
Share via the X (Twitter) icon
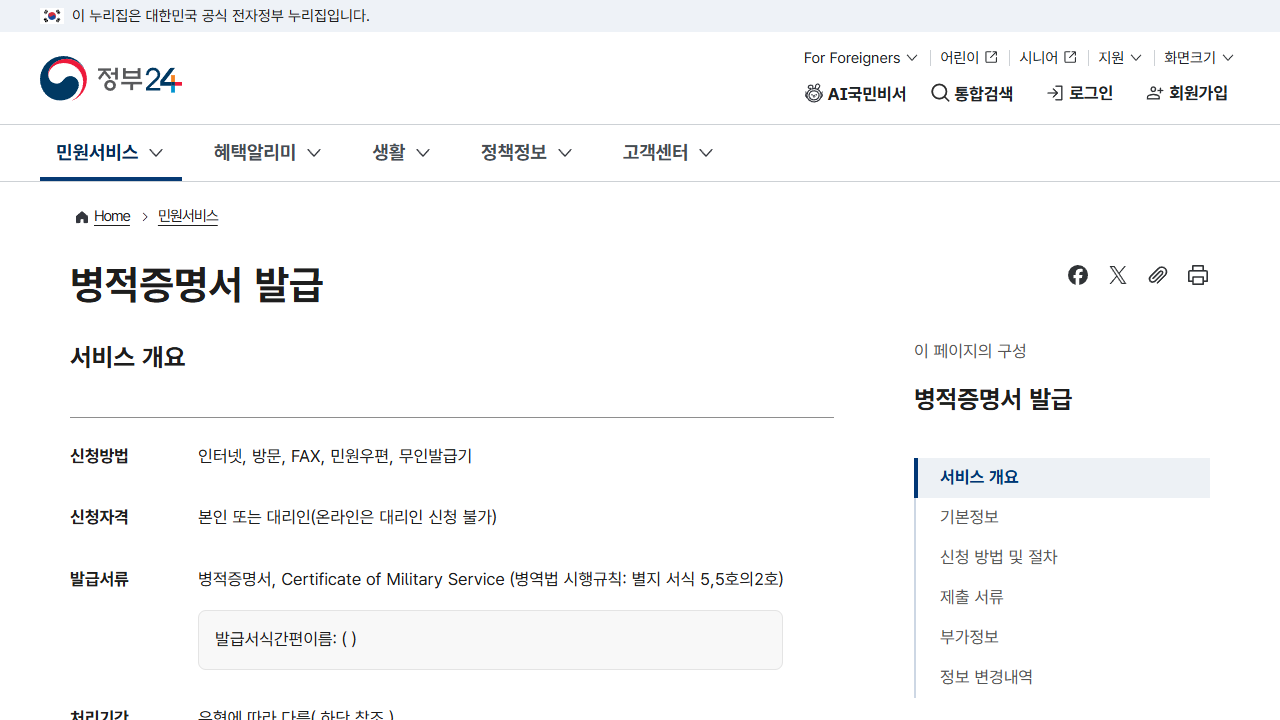(x=1118, y=275)
